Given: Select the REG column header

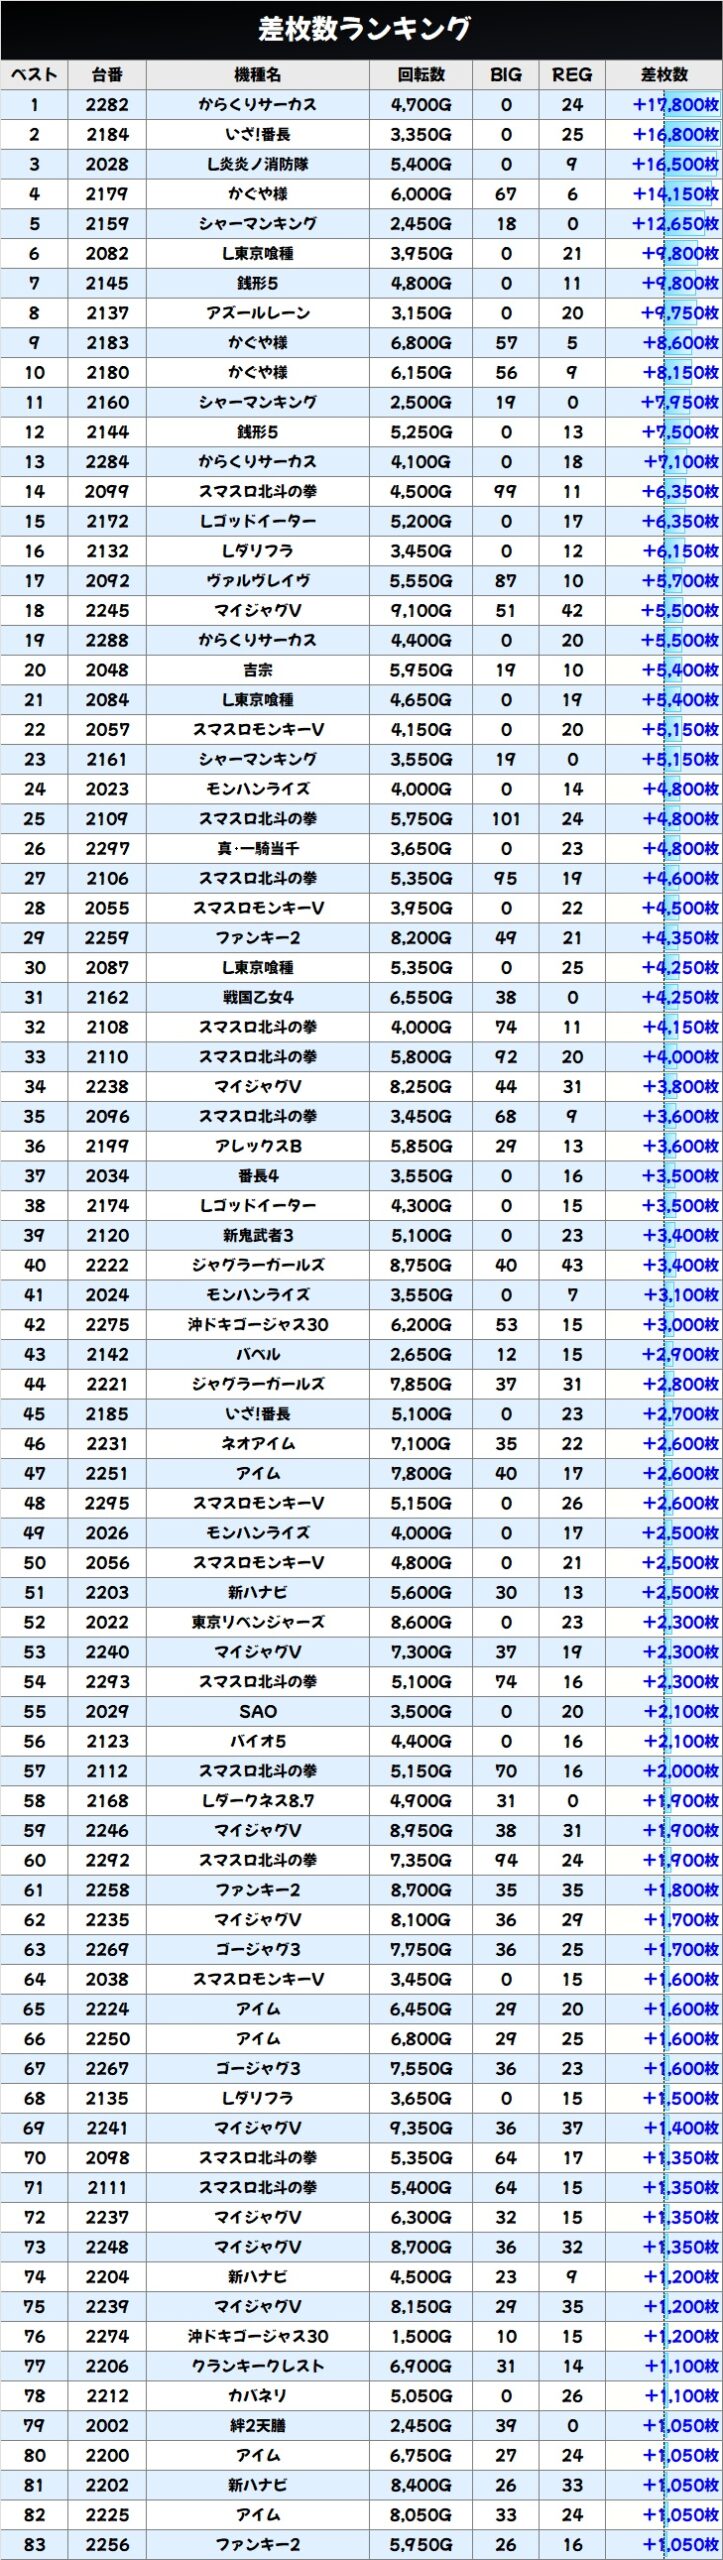Looking at the screenshot, I should [x=571, y=75].
